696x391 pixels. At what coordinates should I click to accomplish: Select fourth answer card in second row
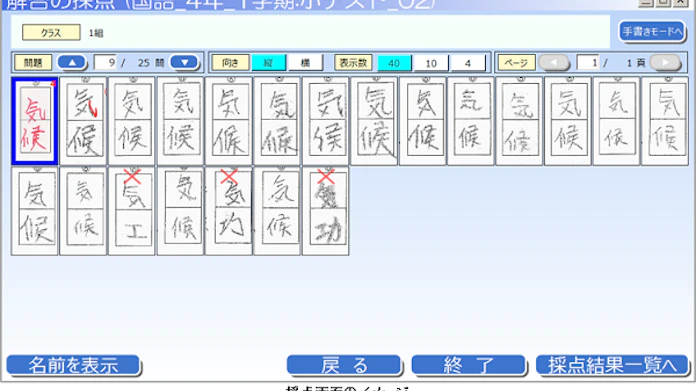(x=181, y=211)
